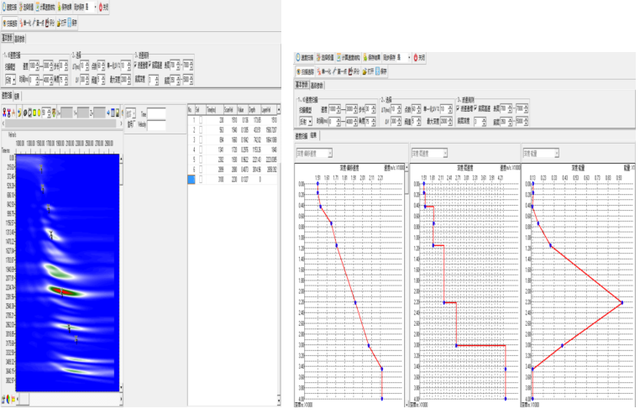Screen dimensions: 640x414
Task: Click the light bulb icon at end of spectrum toolbar
Action: point(118,113)
